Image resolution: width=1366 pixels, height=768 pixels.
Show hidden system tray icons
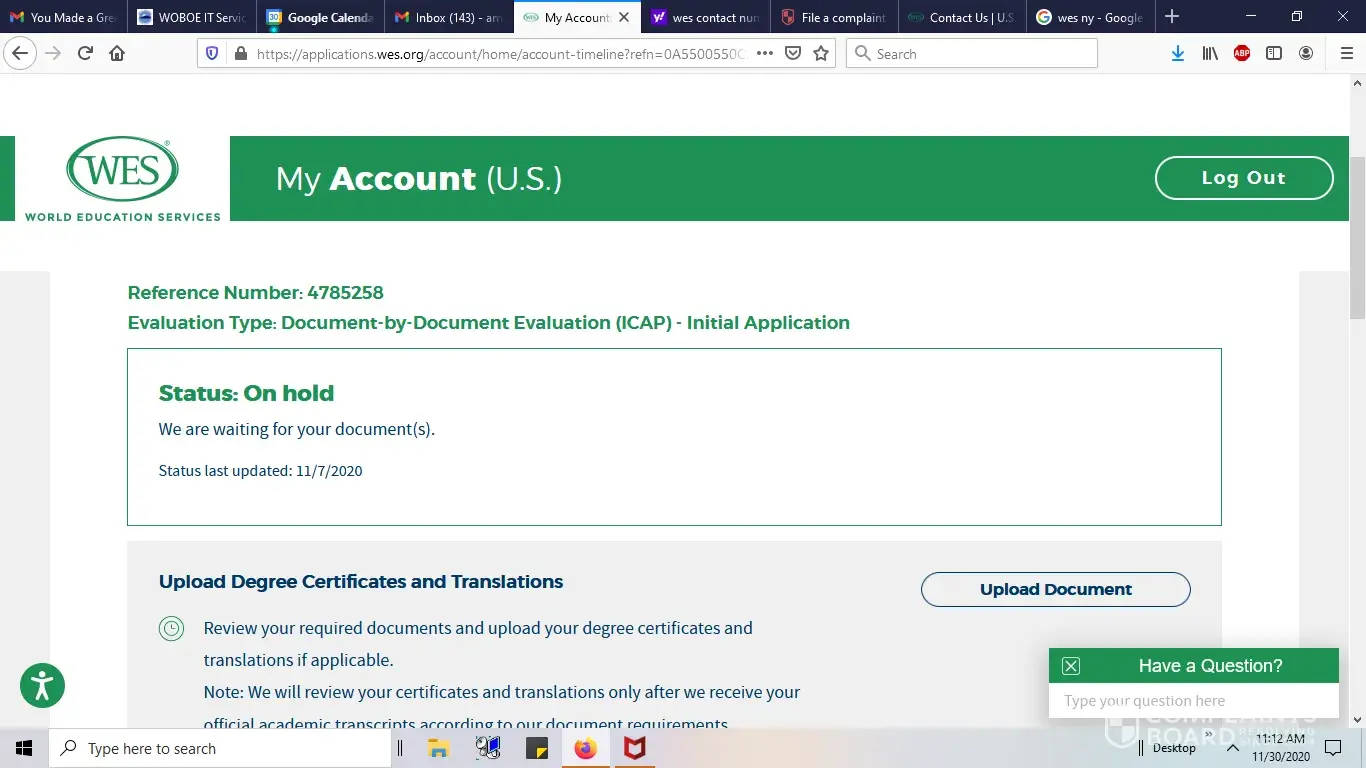(x=1233, y=748)
